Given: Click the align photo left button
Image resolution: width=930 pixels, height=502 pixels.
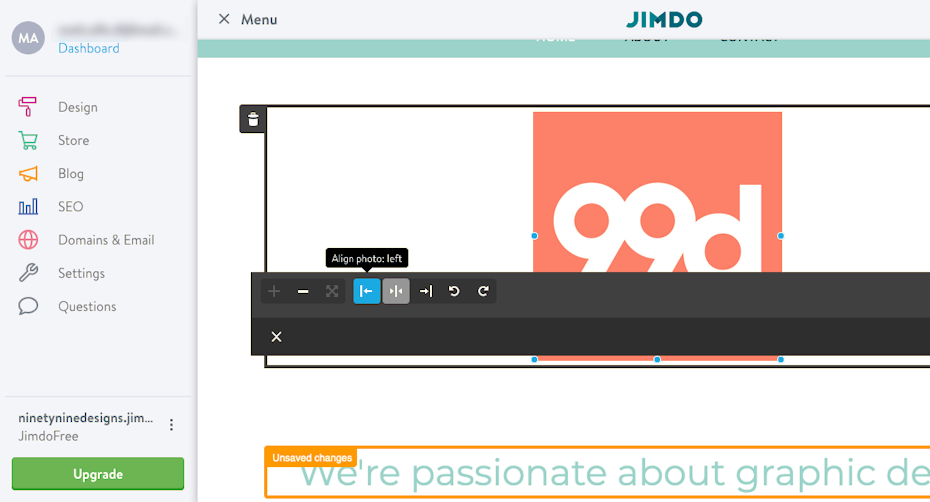Looking at the screenshot, I should point(367,291).
